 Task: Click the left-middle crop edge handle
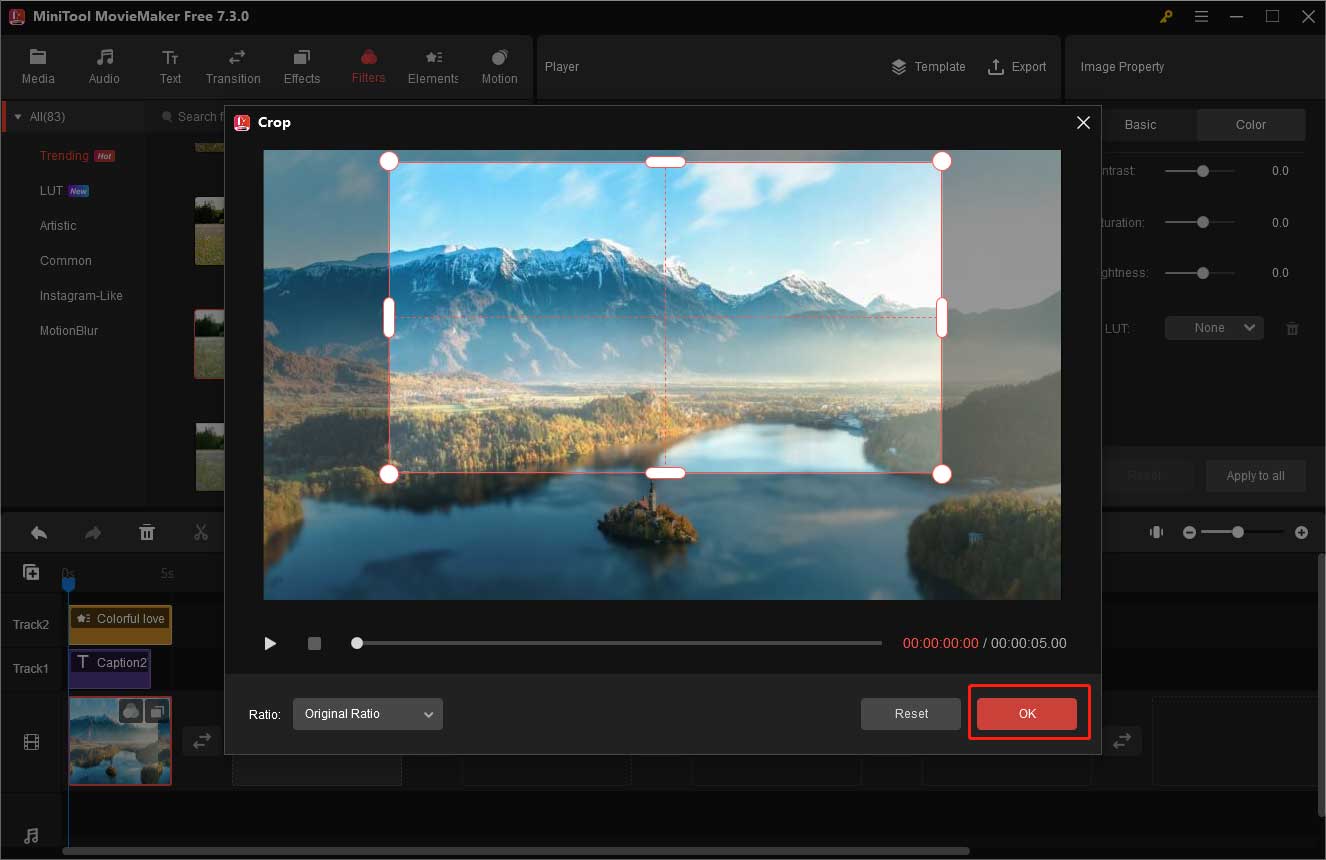389,317
